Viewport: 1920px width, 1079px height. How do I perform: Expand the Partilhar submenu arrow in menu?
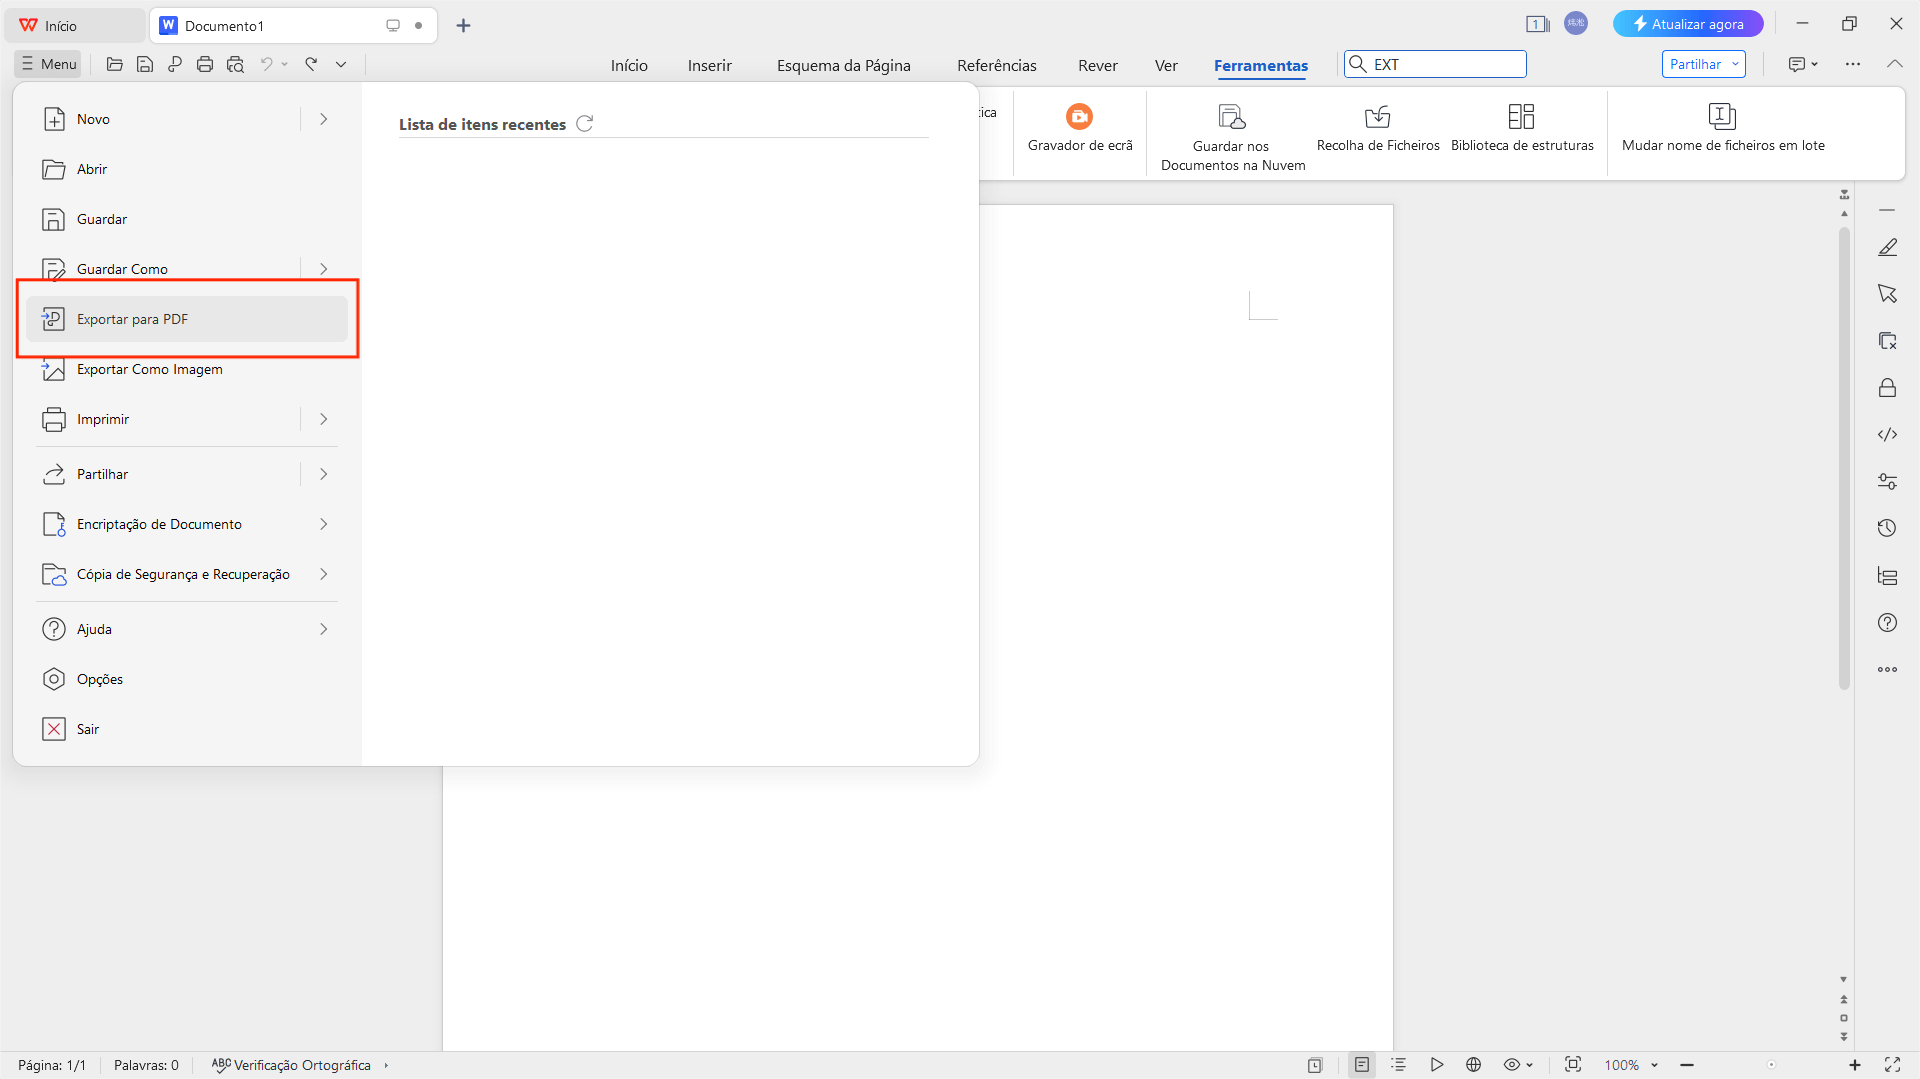point(323,474)
